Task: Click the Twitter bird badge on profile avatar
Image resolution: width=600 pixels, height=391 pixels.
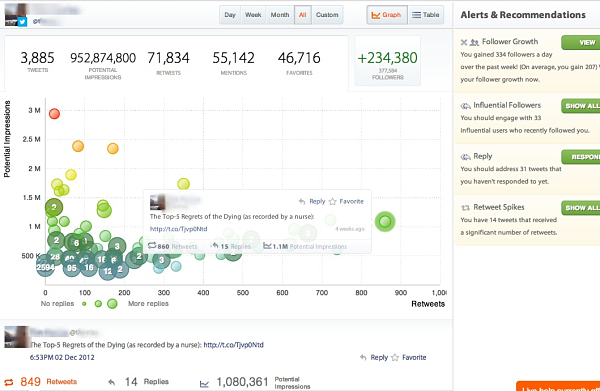Action: [x=22, y=22]
